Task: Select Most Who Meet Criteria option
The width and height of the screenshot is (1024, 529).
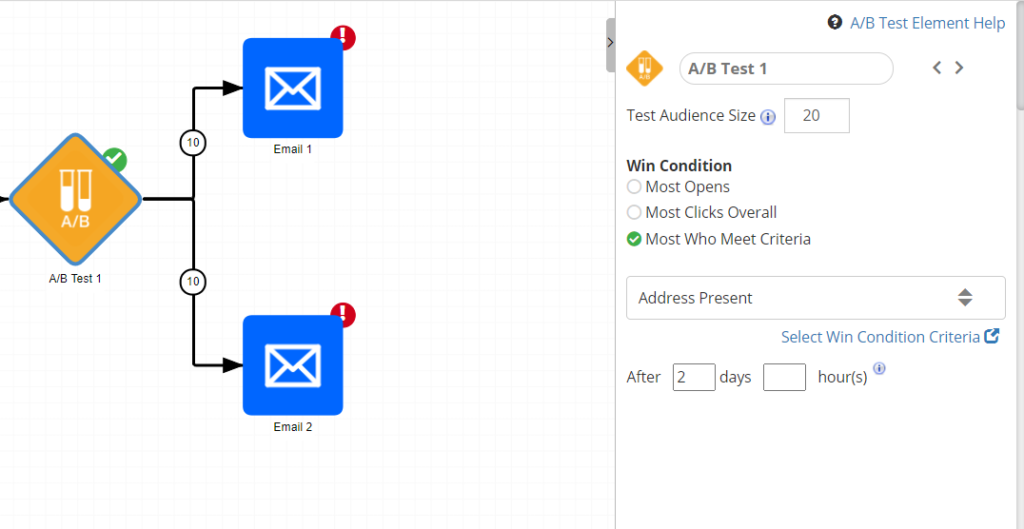Action: 634,239
